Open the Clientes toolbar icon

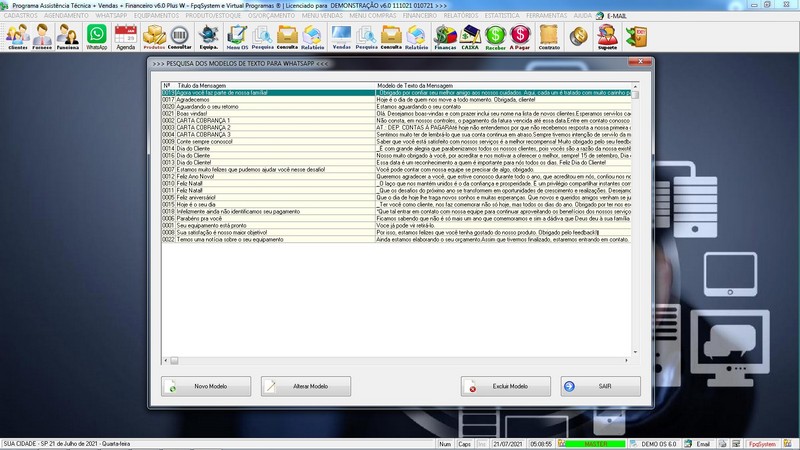point(18,37)
